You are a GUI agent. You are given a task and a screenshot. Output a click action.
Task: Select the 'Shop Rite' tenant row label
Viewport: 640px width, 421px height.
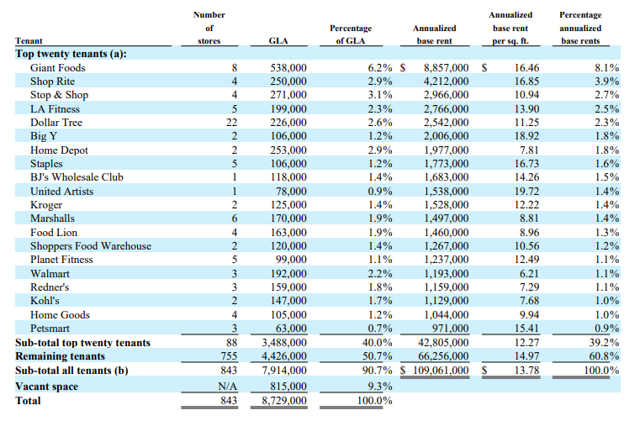coord(52,81)
